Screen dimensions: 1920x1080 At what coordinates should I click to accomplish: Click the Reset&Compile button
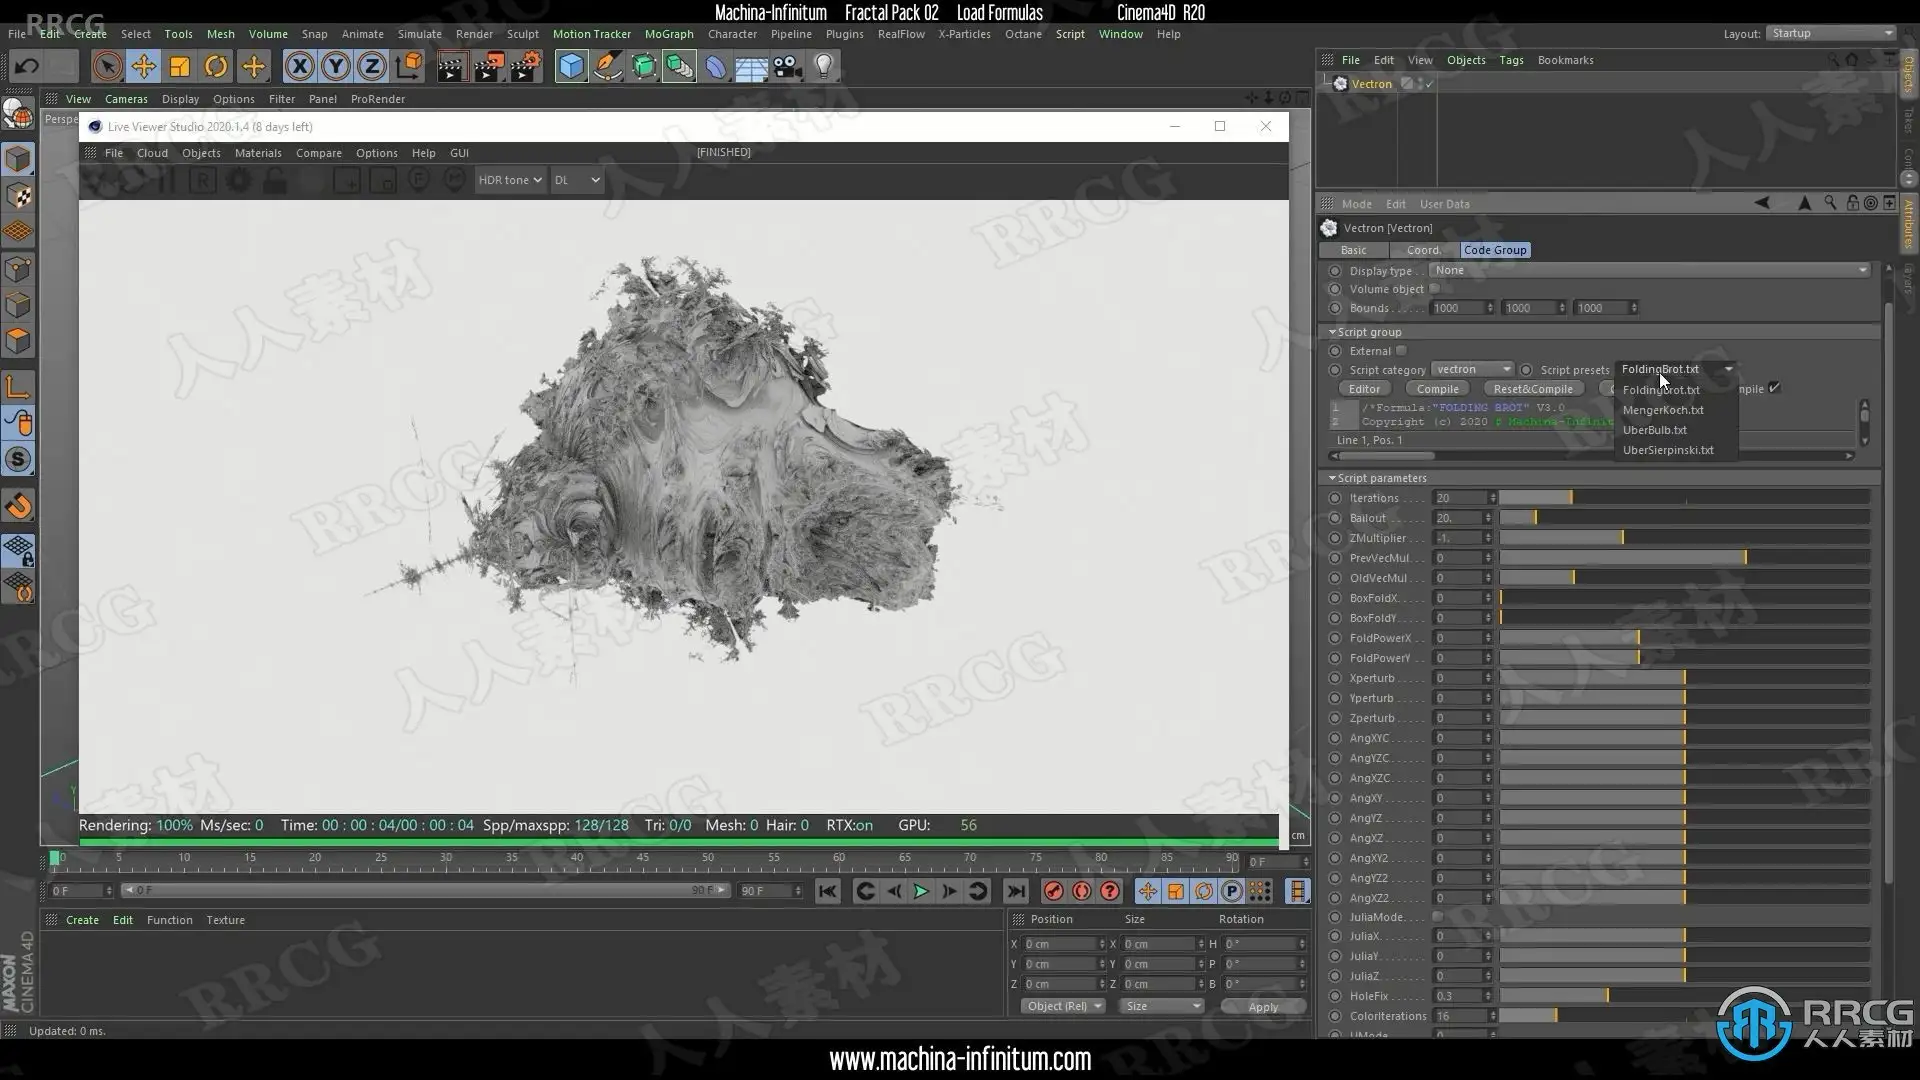[x=1532, y=389]
